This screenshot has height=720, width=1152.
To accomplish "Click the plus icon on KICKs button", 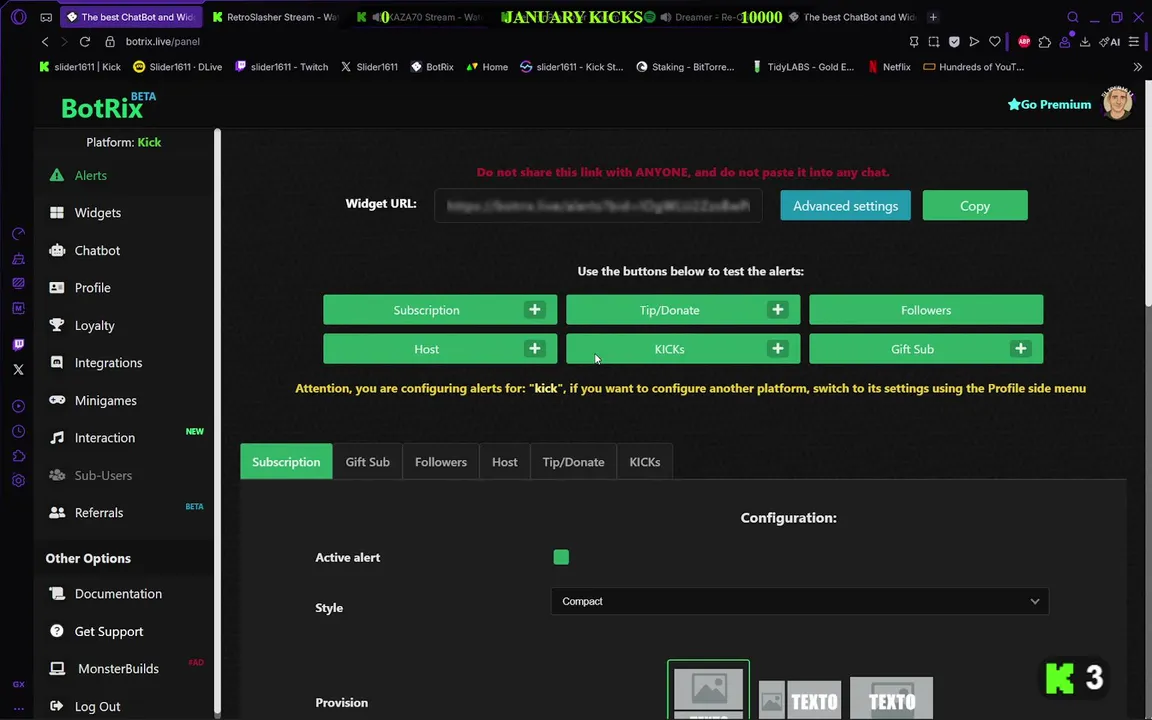I will coord(777,349).
